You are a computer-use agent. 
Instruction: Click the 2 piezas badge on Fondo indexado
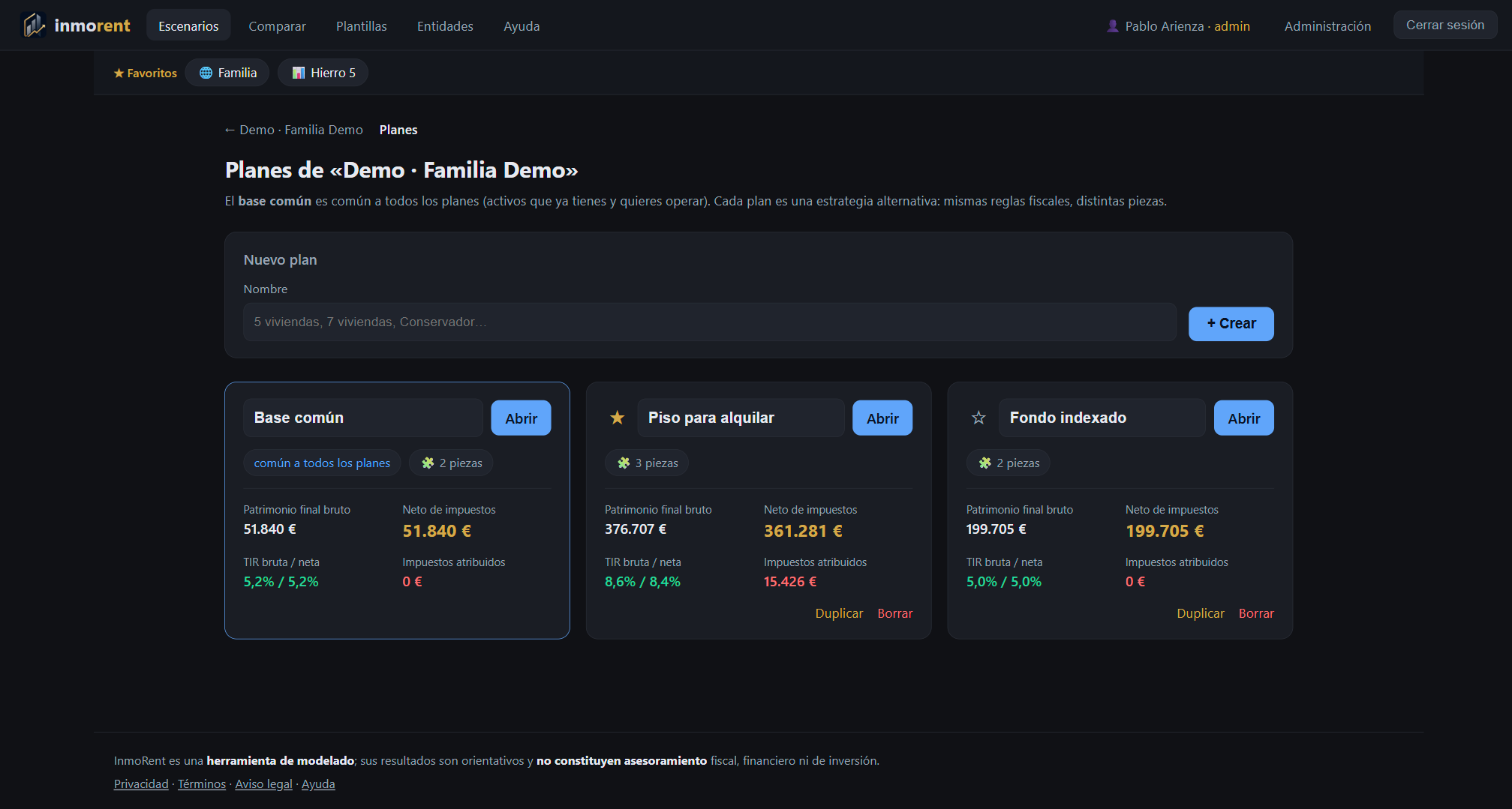tap(1008, 463)
